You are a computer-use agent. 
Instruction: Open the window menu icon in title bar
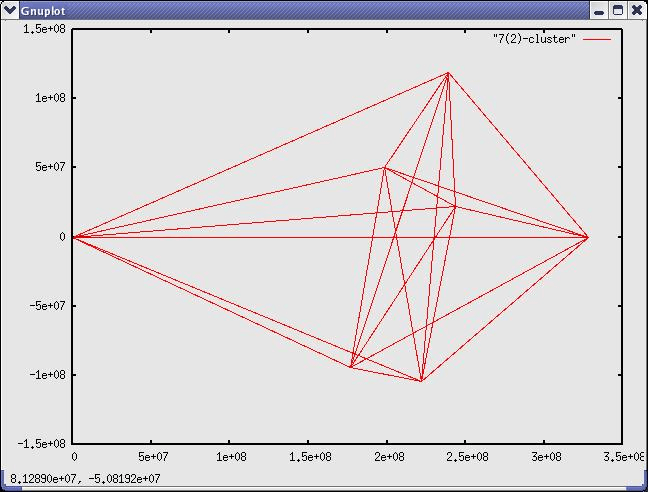click(x=9, y=10)
